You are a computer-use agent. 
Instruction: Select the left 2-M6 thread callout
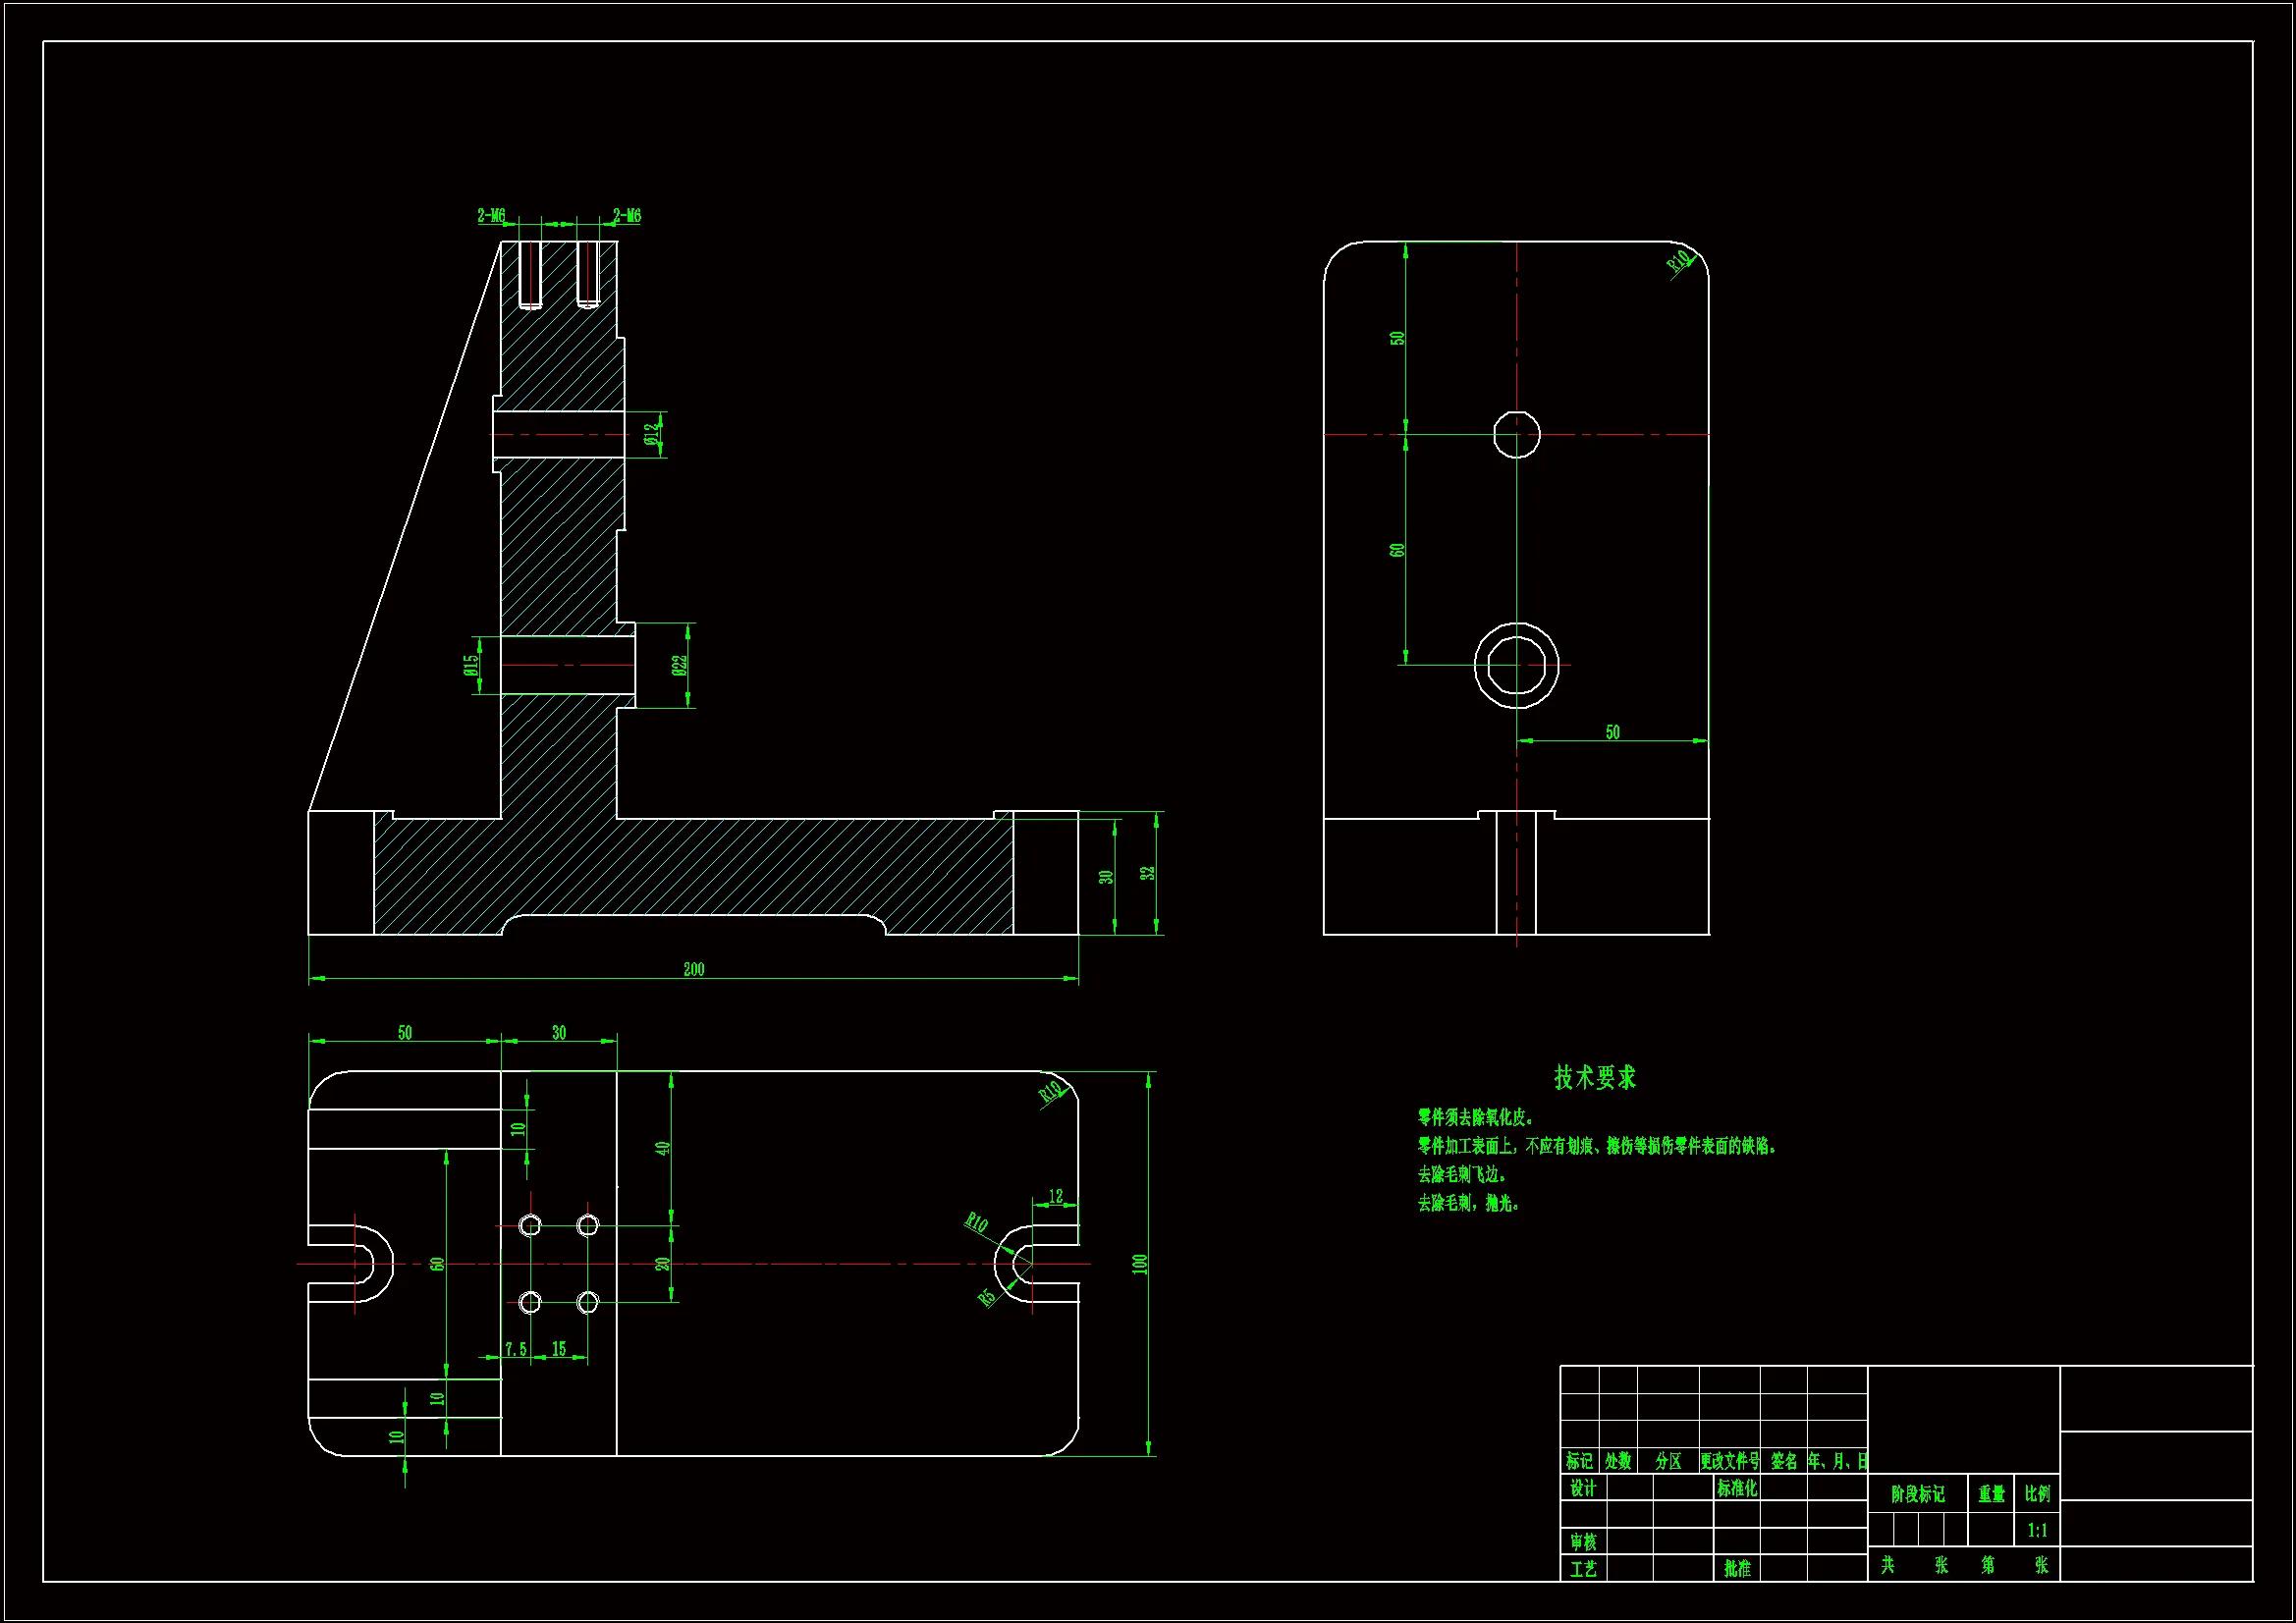pyautogui.click(x=491, y=216)
